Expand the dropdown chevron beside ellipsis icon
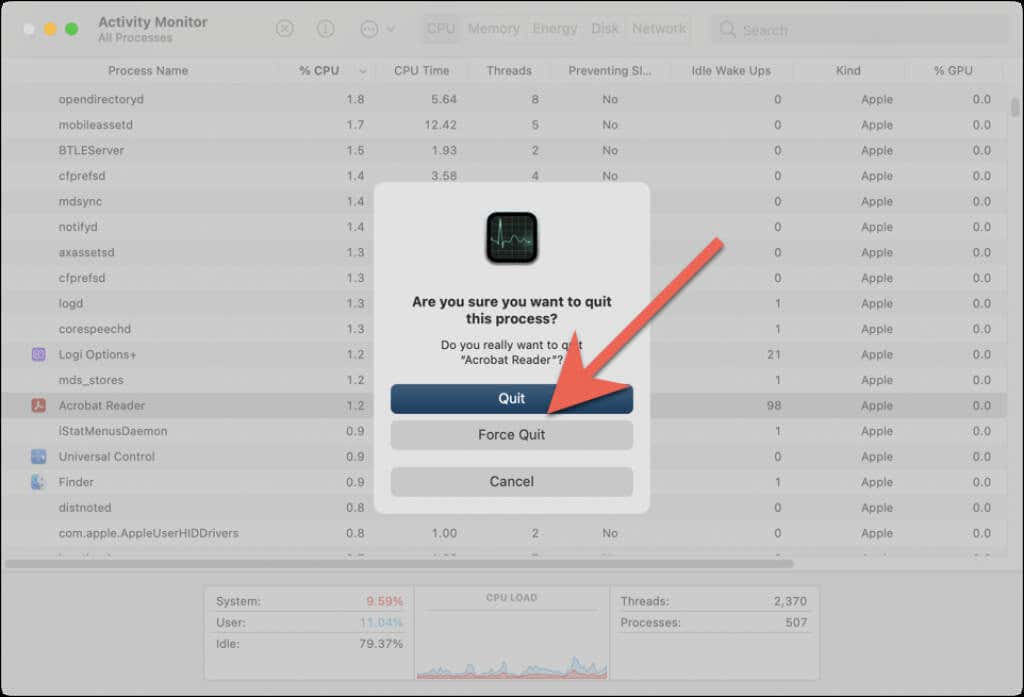1024x697 pixels. click(x=391, y=29)
